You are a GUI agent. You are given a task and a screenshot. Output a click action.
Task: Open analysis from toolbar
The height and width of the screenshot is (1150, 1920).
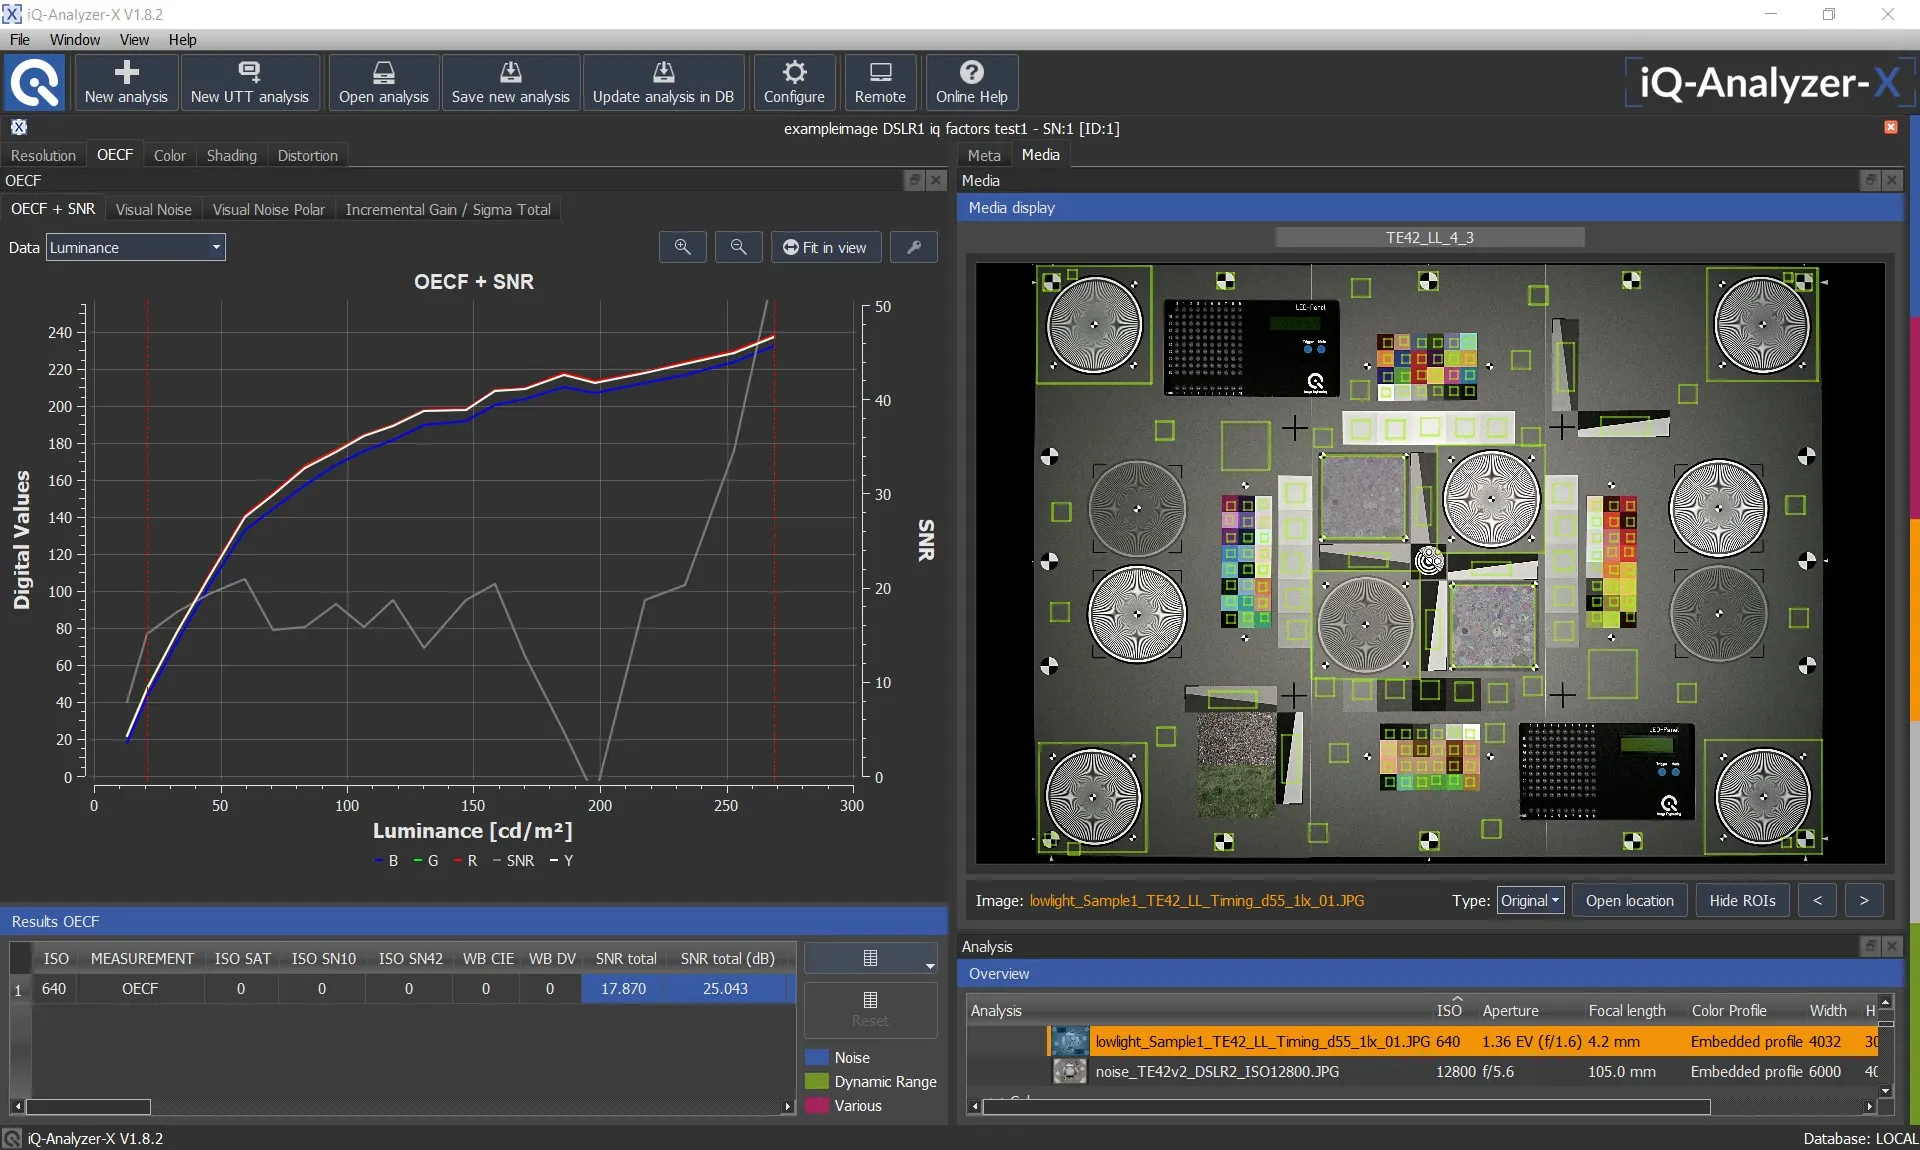click(384, 82)
